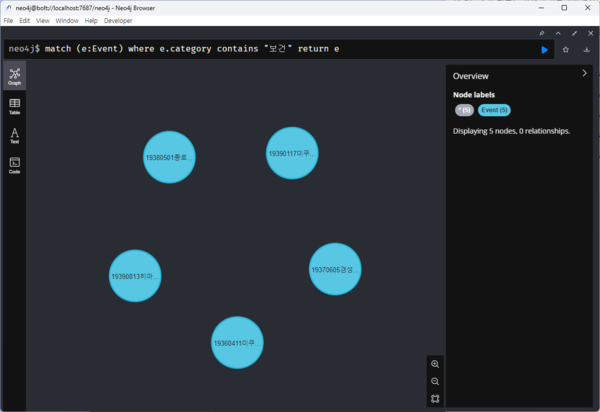Select the Graph view tab
600x412 pixels.
tap(15, 76)
